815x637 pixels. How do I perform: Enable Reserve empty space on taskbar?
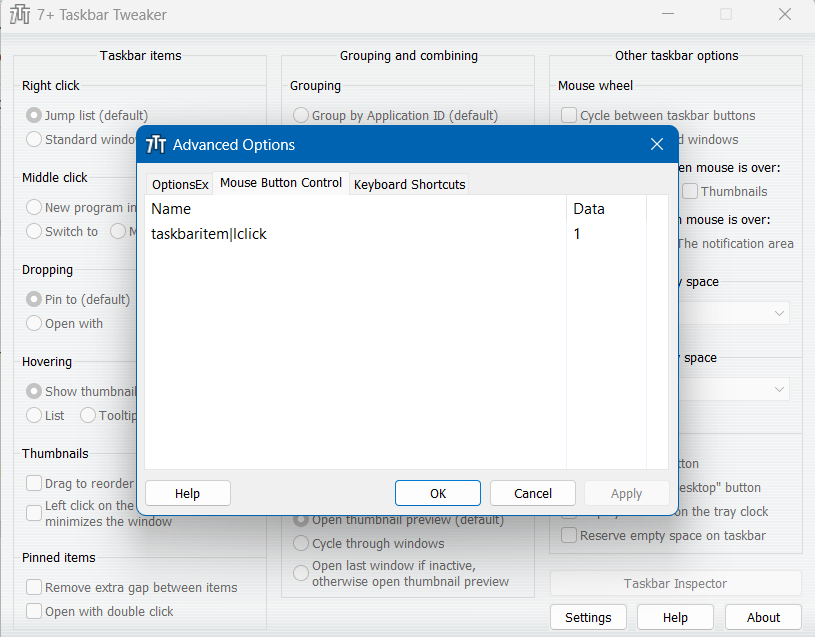coord(569,535)
